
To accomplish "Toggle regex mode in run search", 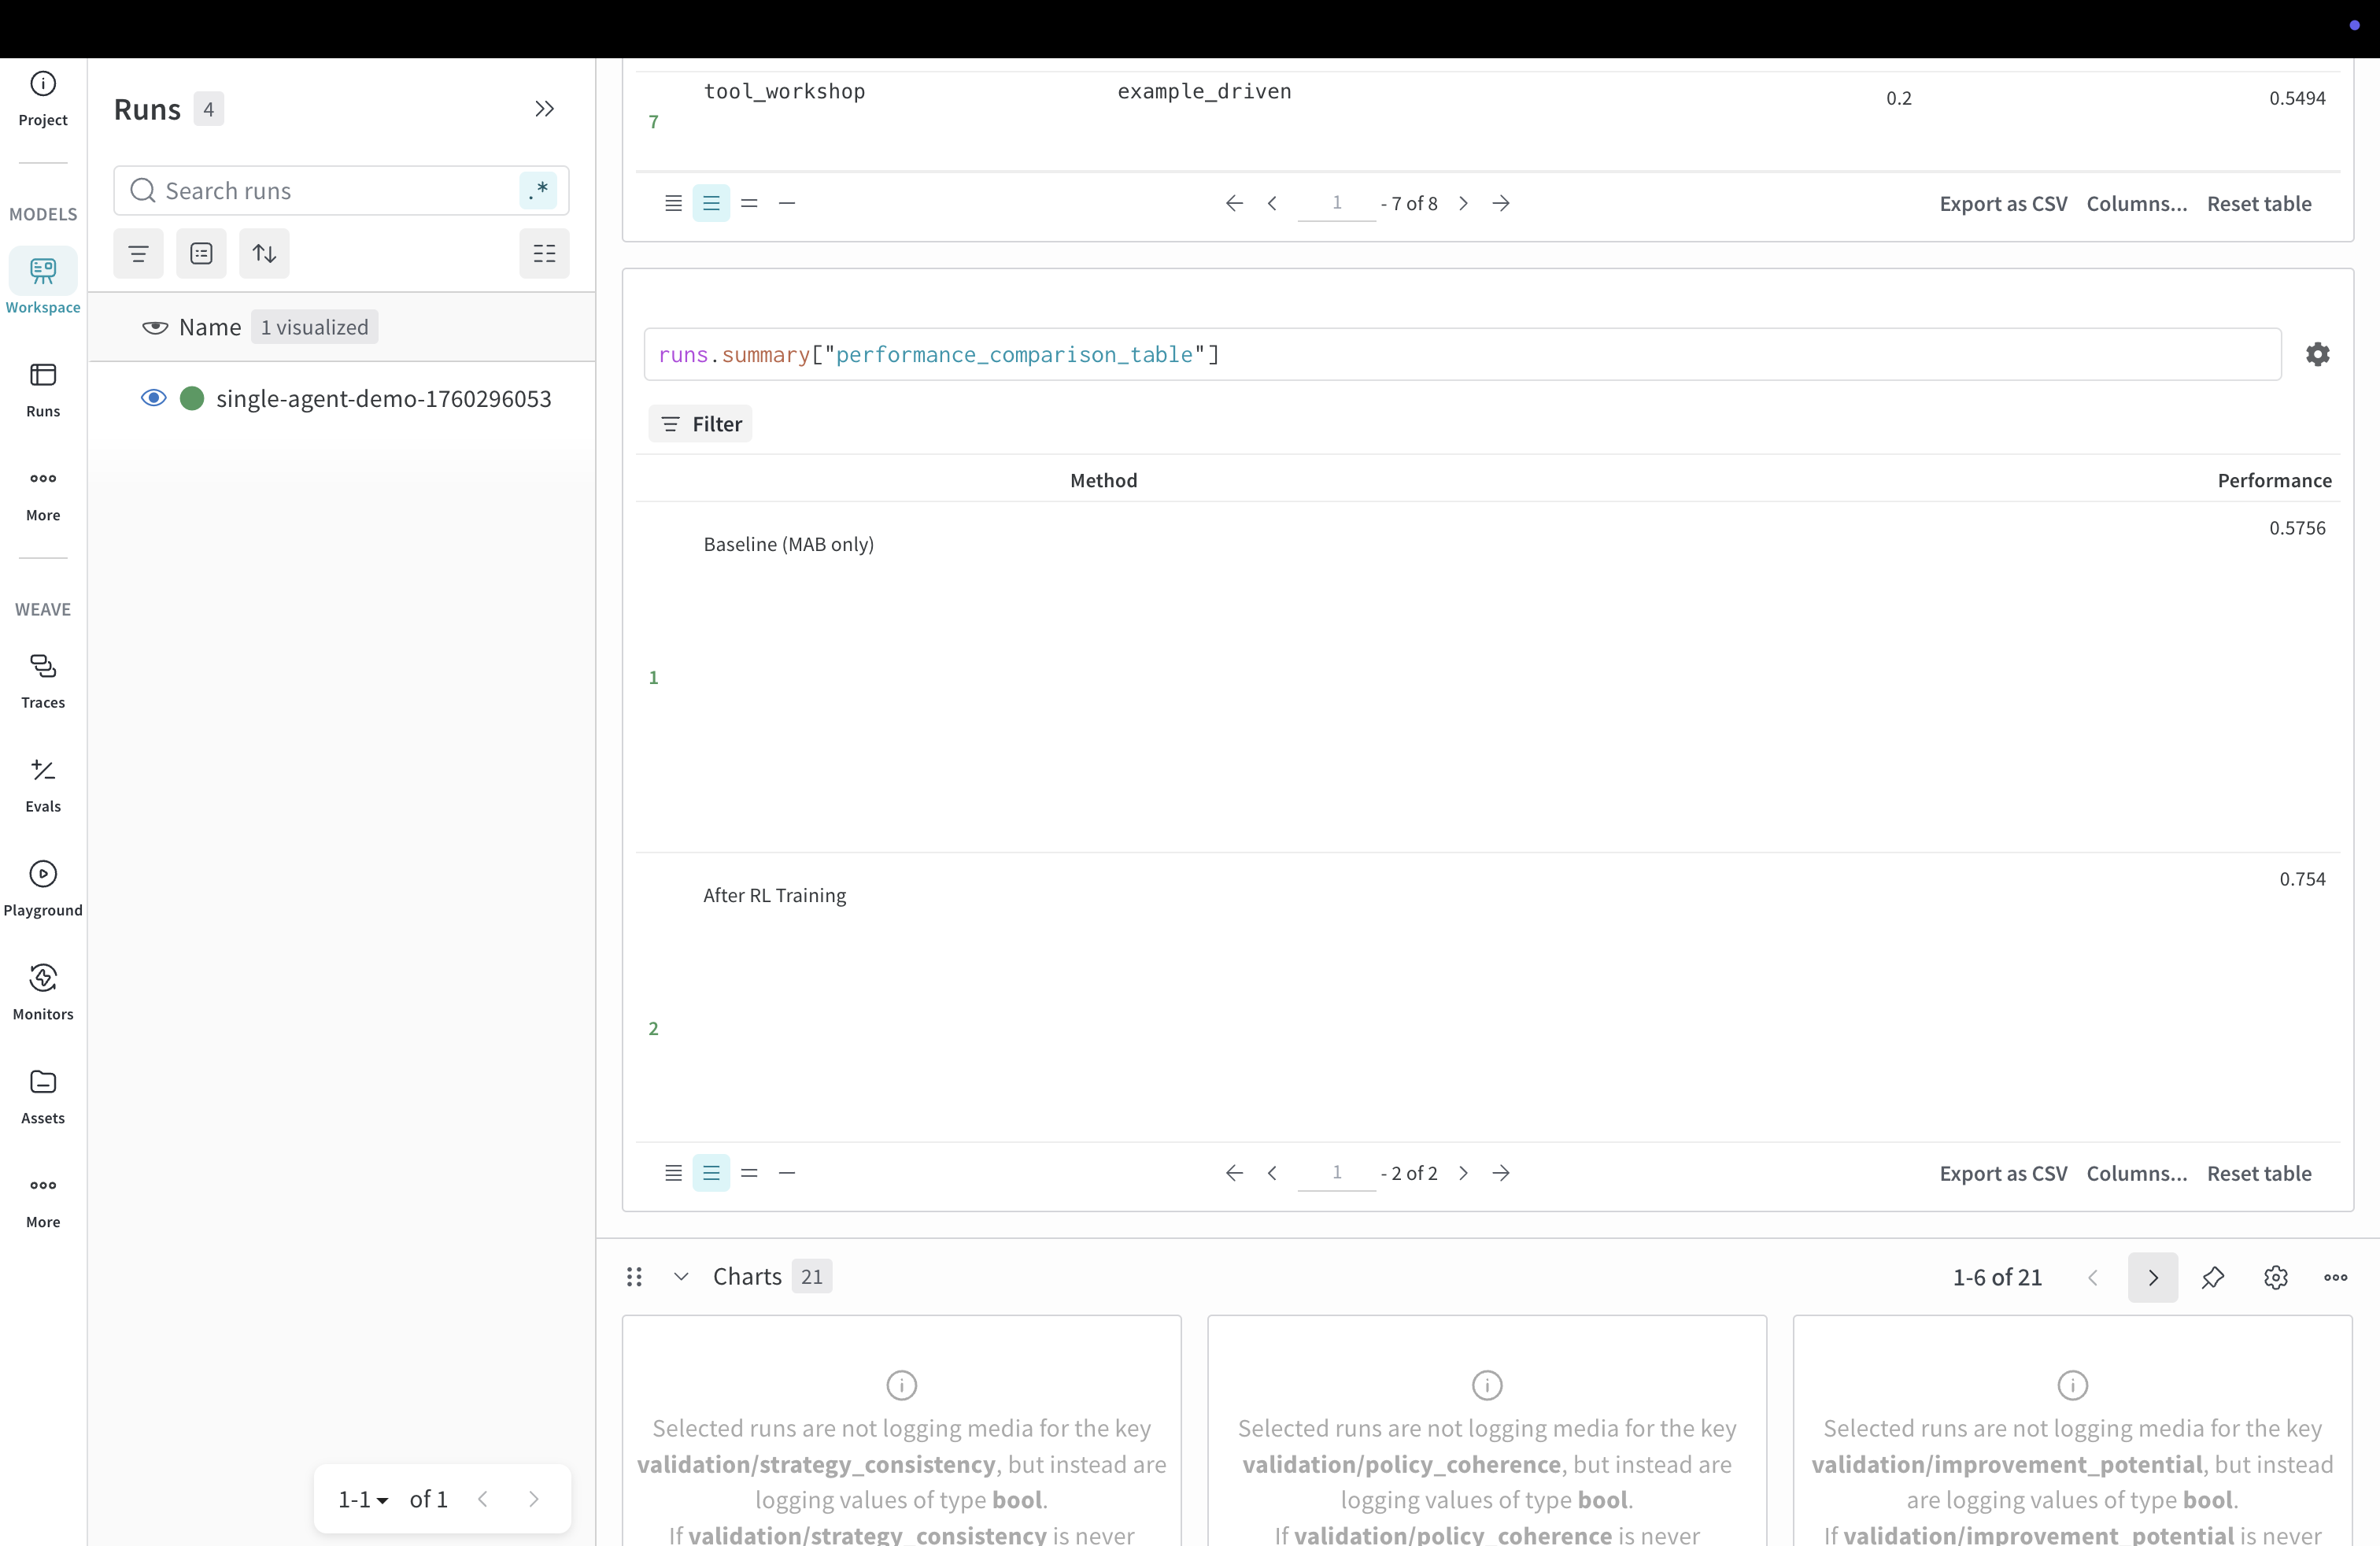I will (x=538, y=190).
